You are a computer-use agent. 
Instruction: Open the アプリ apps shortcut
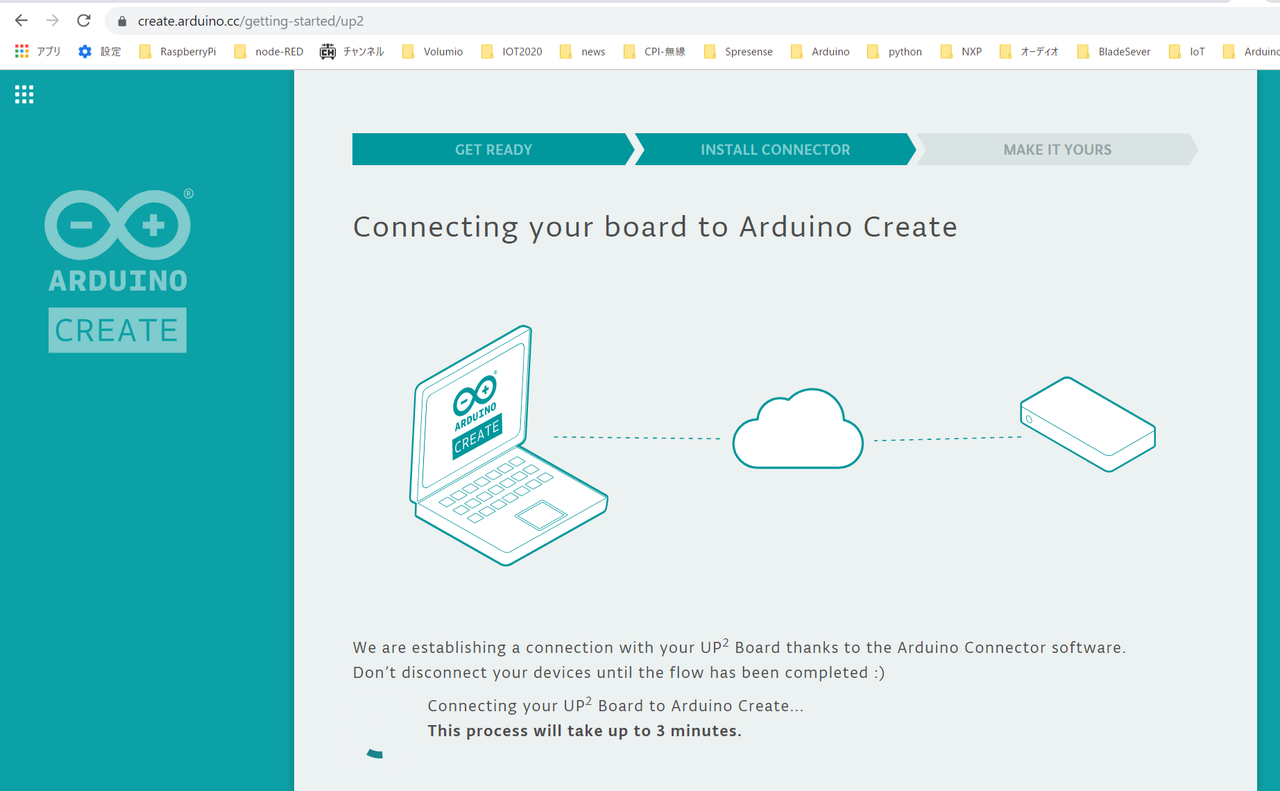38,51
